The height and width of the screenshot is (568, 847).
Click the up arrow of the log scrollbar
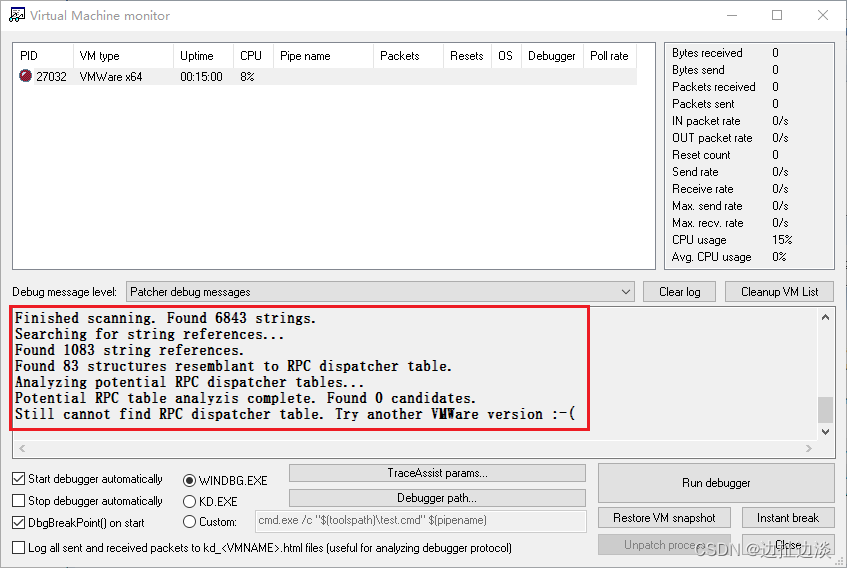[825, 317]
